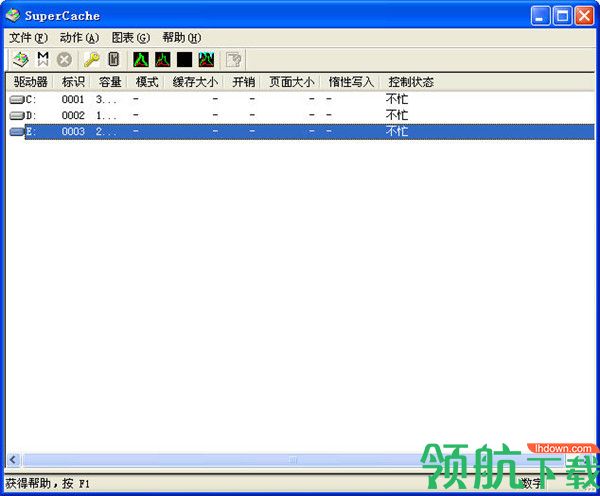This screenshot has height=496, width=600.
Task: Click the horizontal scrollbar thumb
Action: pos(293,459)
